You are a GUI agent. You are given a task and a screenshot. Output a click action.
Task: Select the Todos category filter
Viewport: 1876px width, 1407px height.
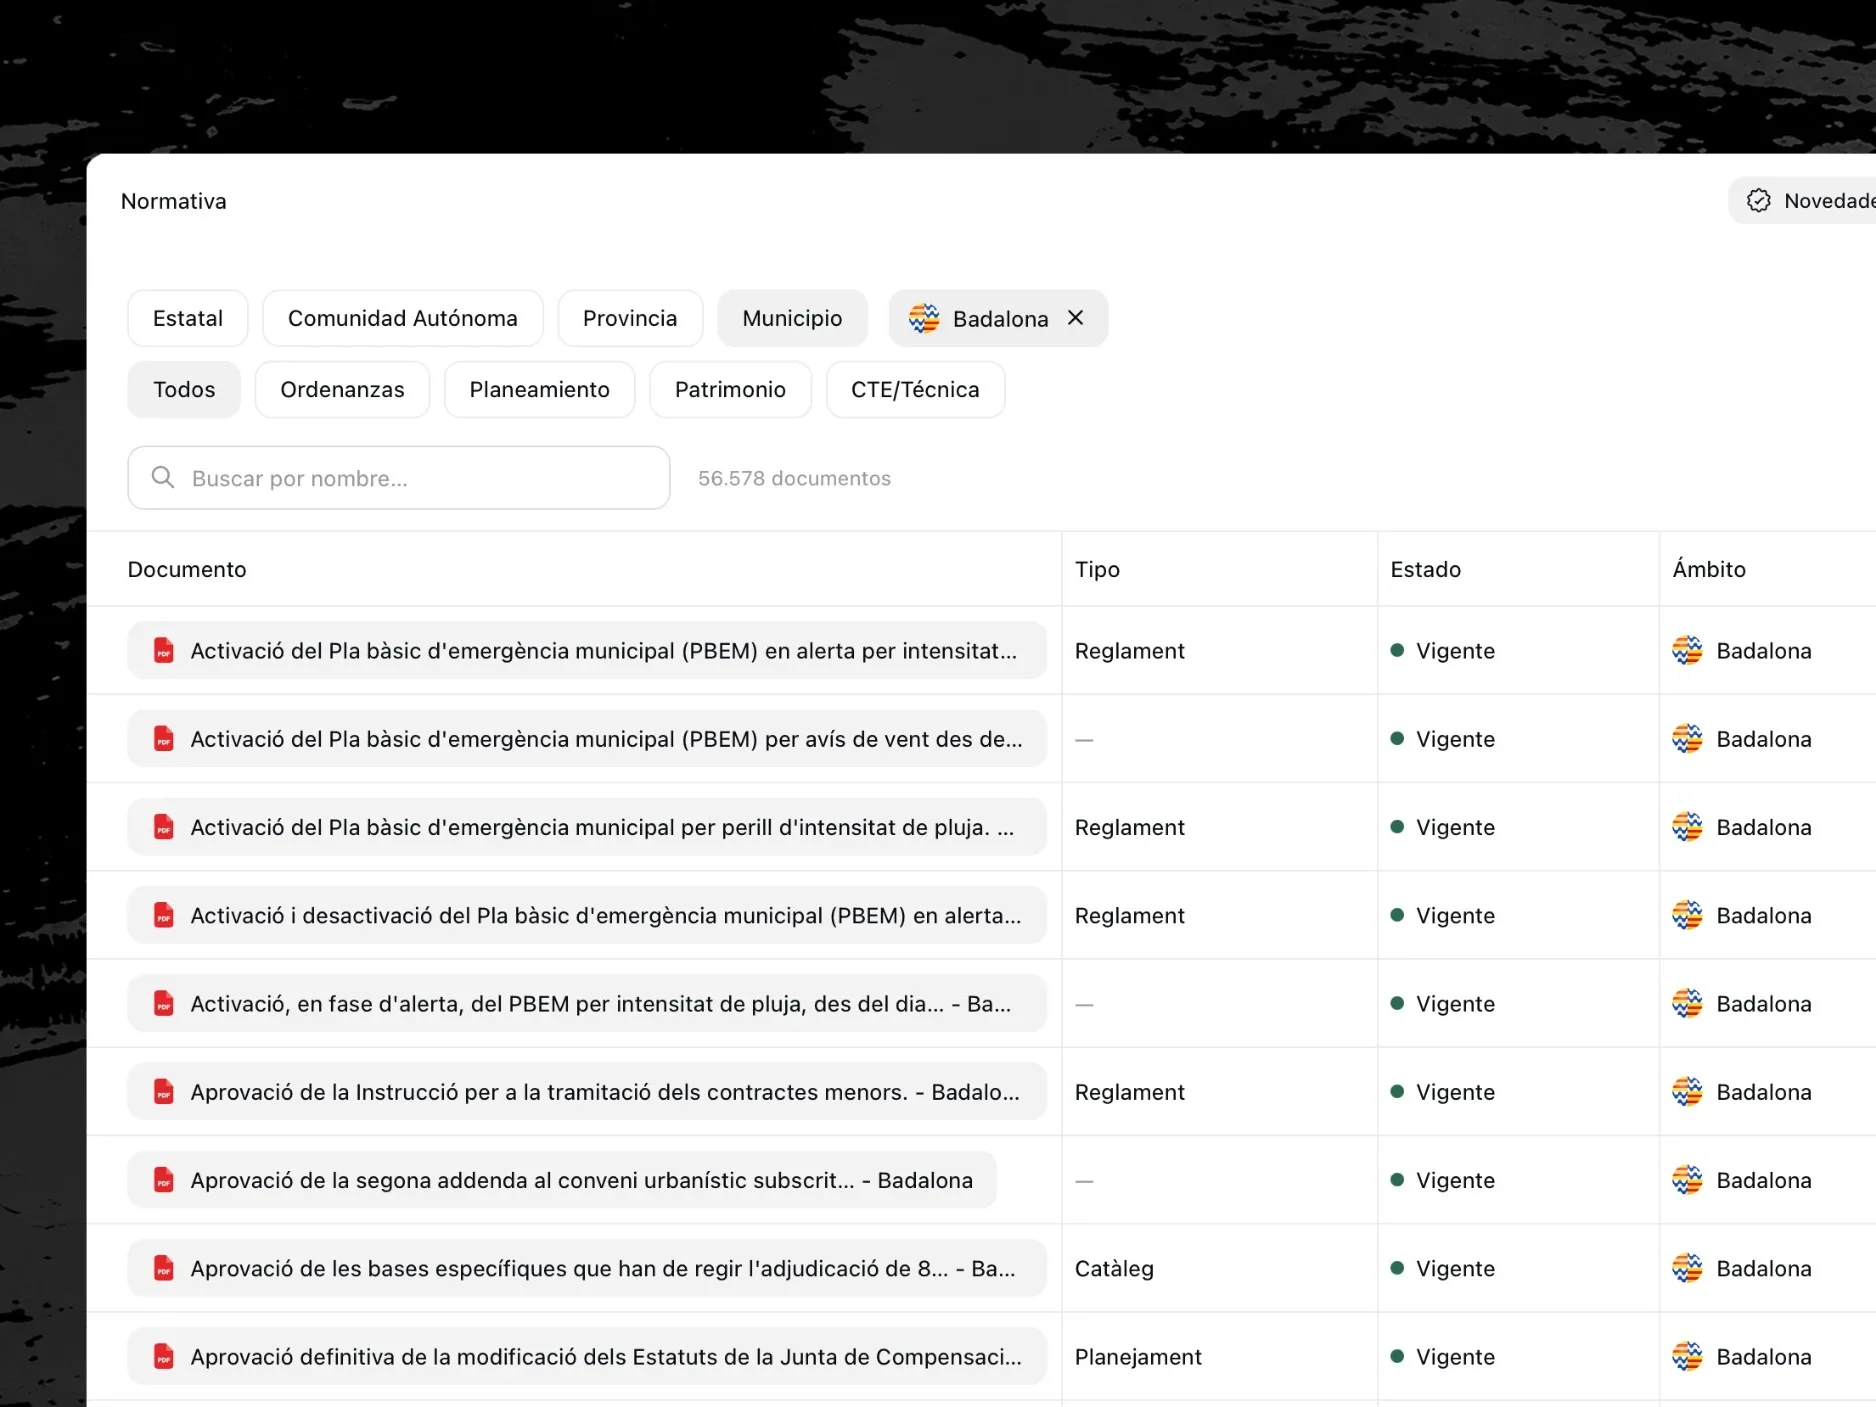tap(184, 389)
